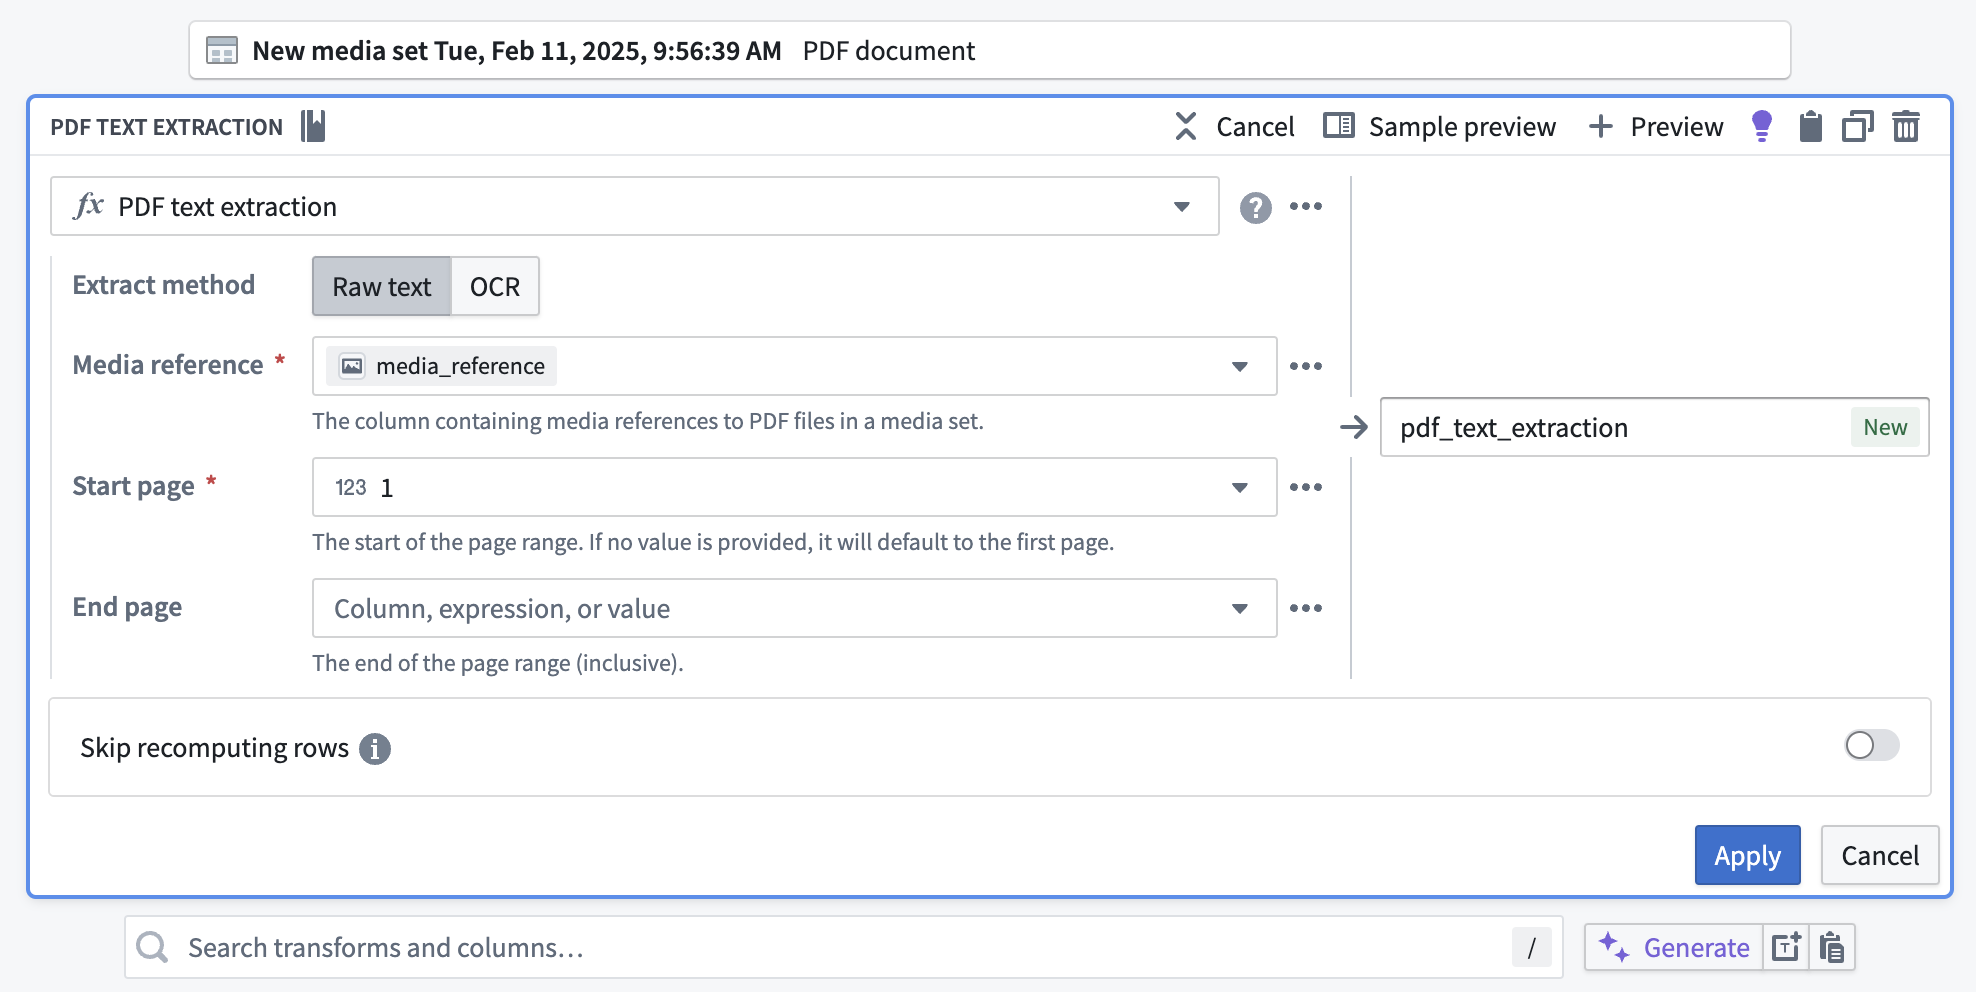The image size is (1976, 992).
Task: Open help question mark icon
Action: tap(1255, 207)
